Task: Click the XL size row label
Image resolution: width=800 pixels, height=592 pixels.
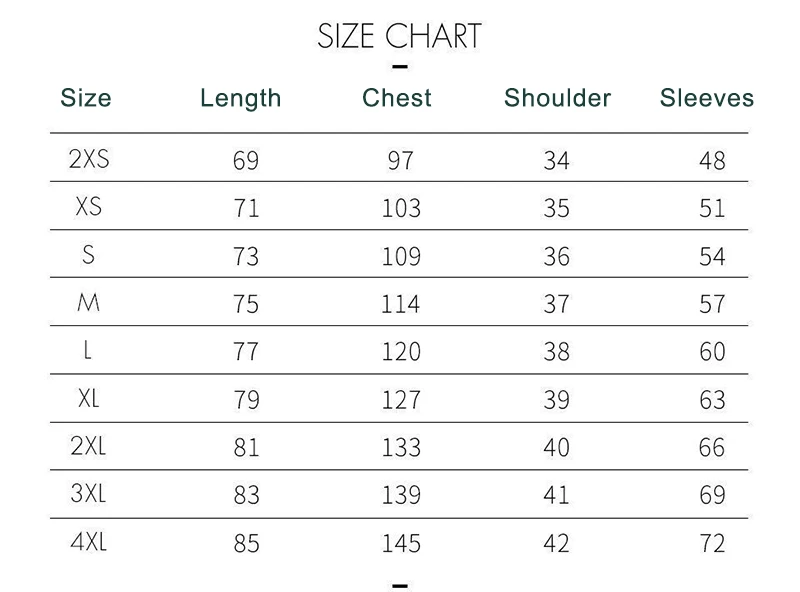Action: point(88,398)
